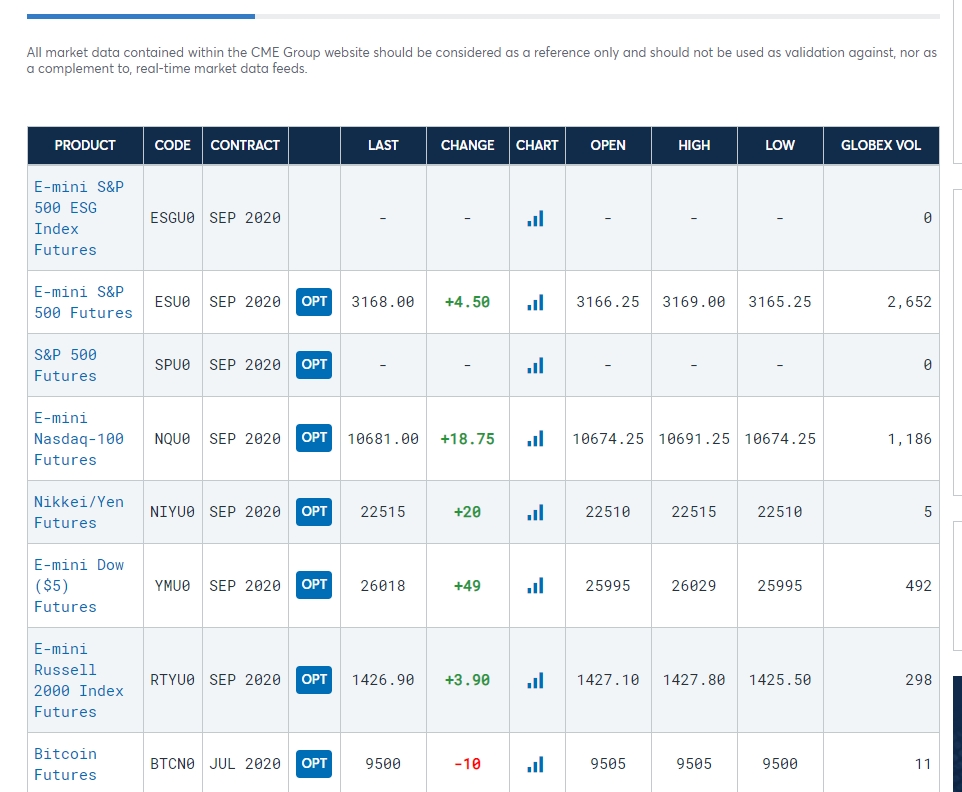
Task: Select OPT button in Nasdaq-100 row
Action: coord(314,438)
